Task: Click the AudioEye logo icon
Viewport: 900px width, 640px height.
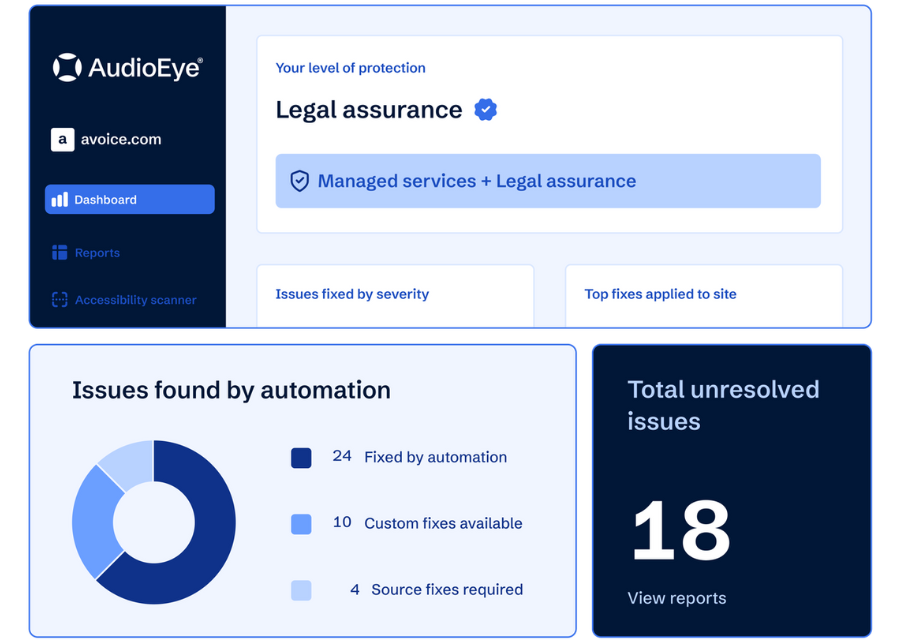Action: (67, 67)
